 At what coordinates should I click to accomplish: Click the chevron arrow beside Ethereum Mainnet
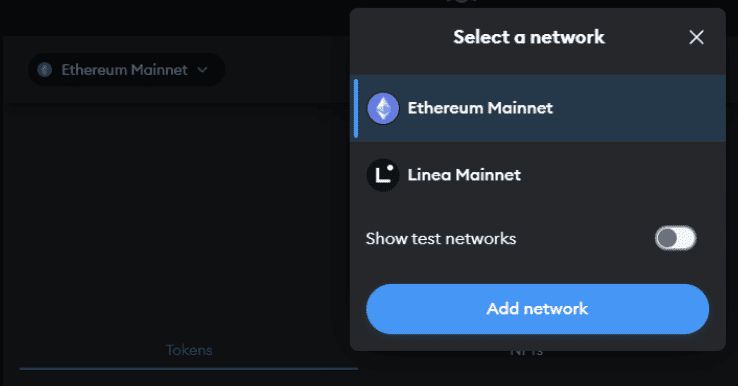(202, 70)
